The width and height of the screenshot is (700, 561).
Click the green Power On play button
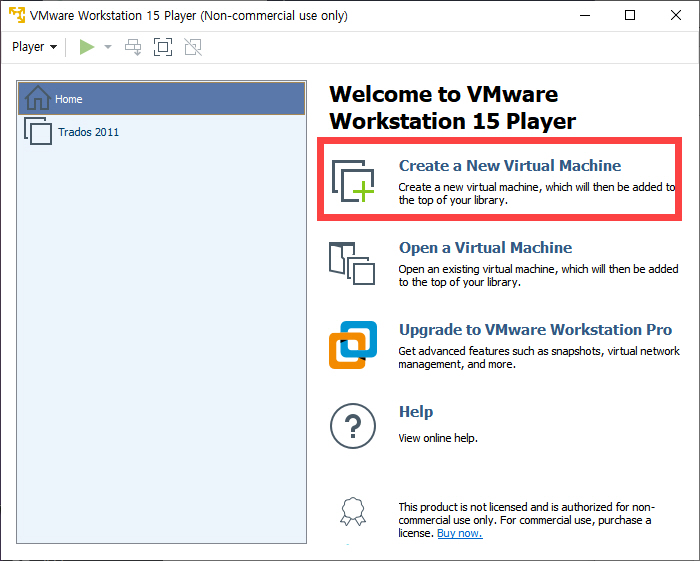click(x=87, y=47)
